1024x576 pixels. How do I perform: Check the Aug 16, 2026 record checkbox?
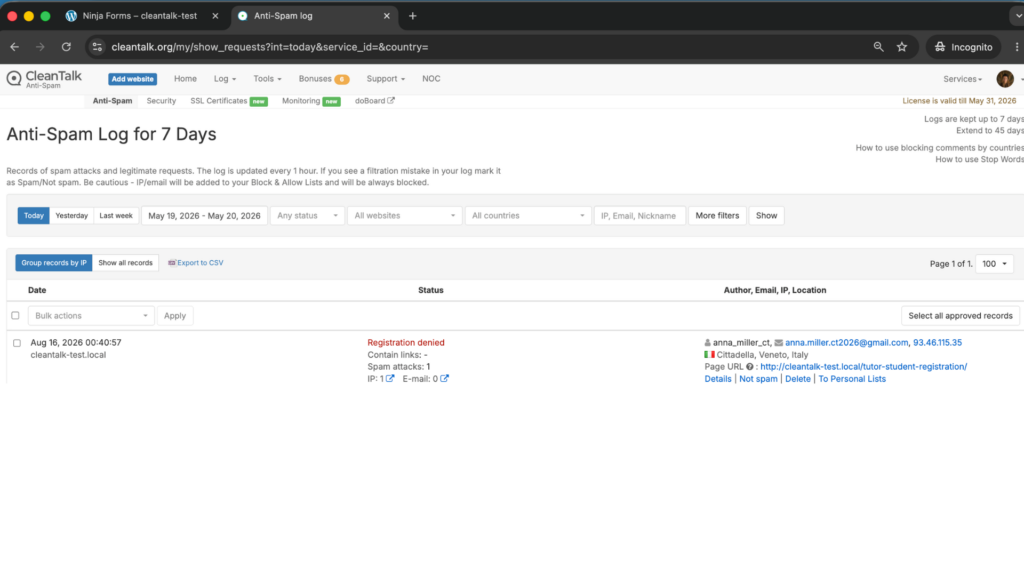point(17,343)
